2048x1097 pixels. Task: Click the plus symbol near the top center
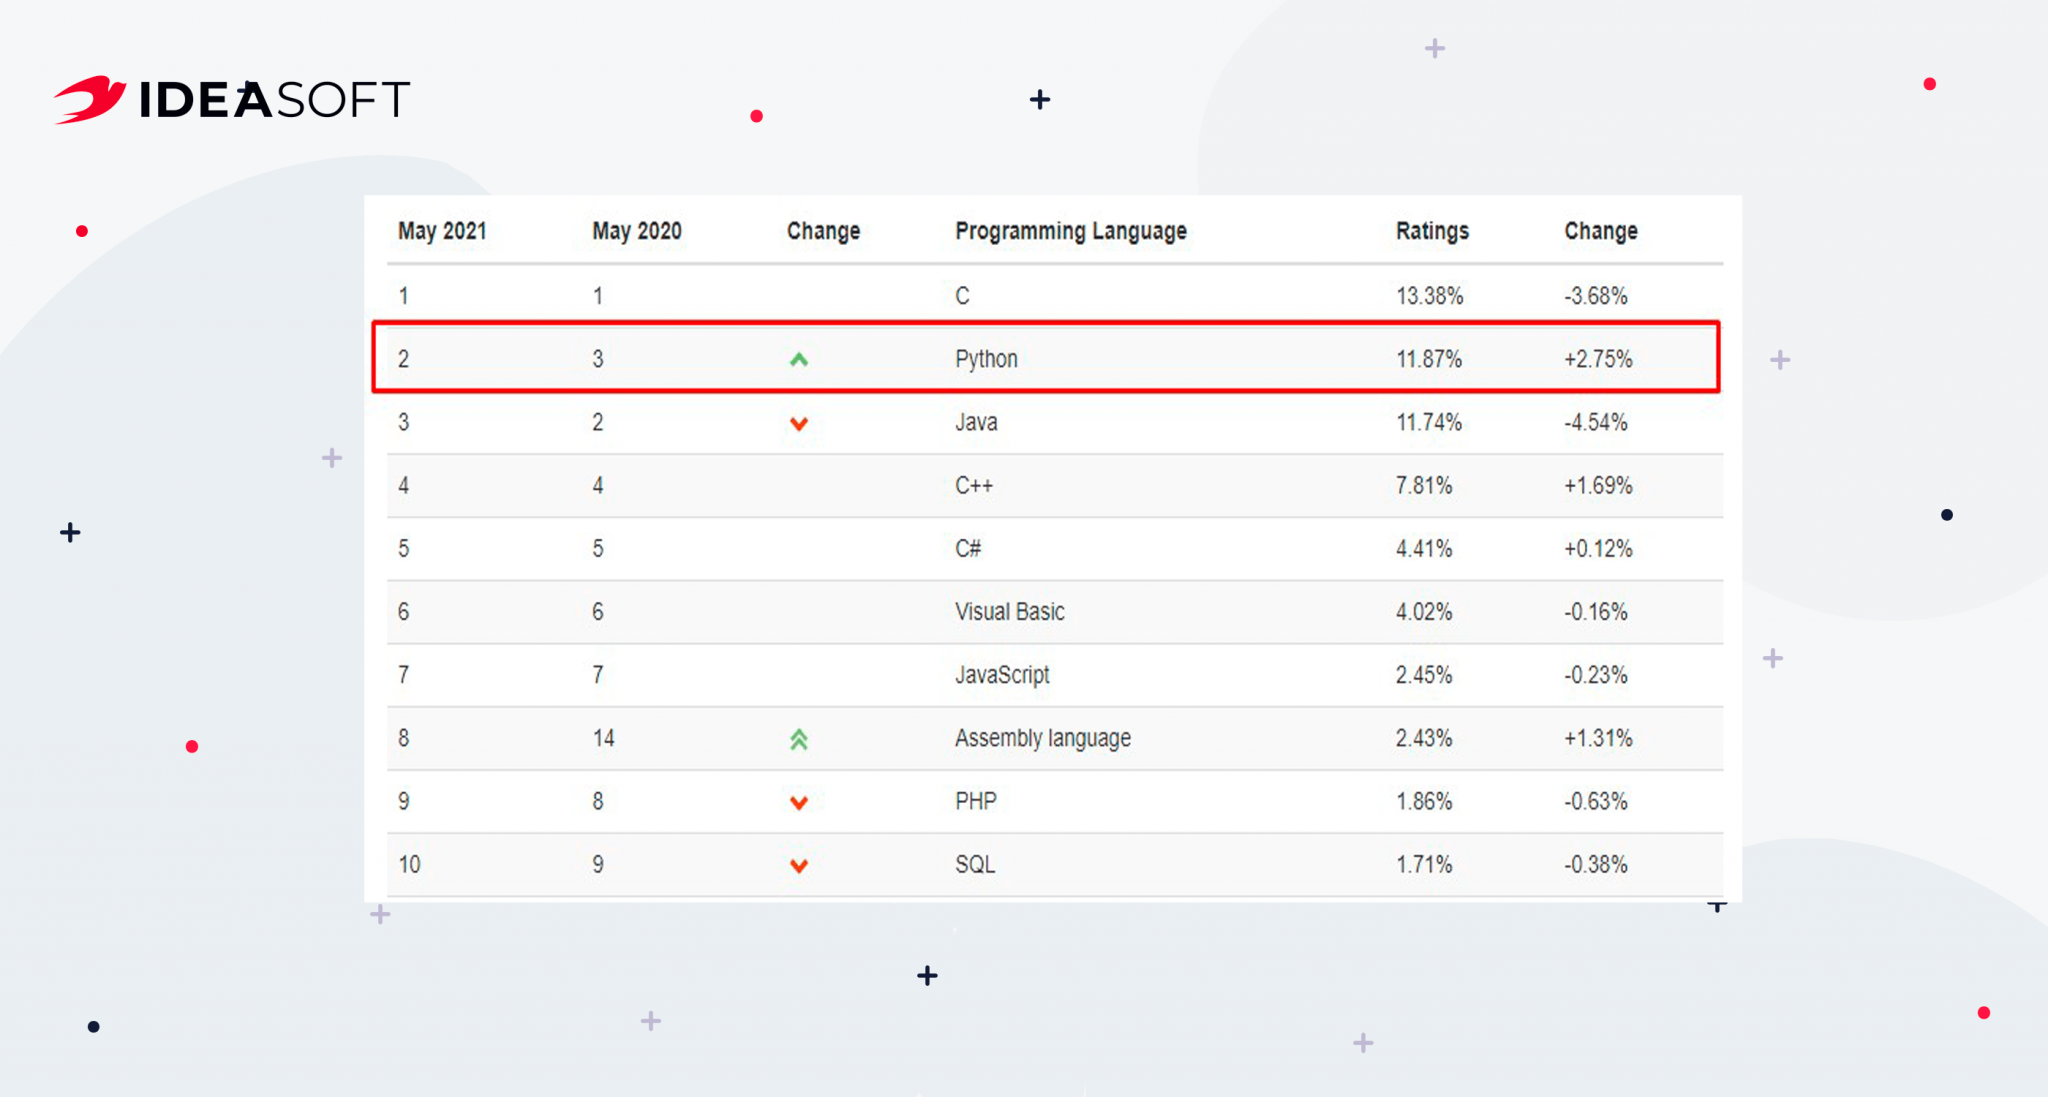(x=1040, y=98)
